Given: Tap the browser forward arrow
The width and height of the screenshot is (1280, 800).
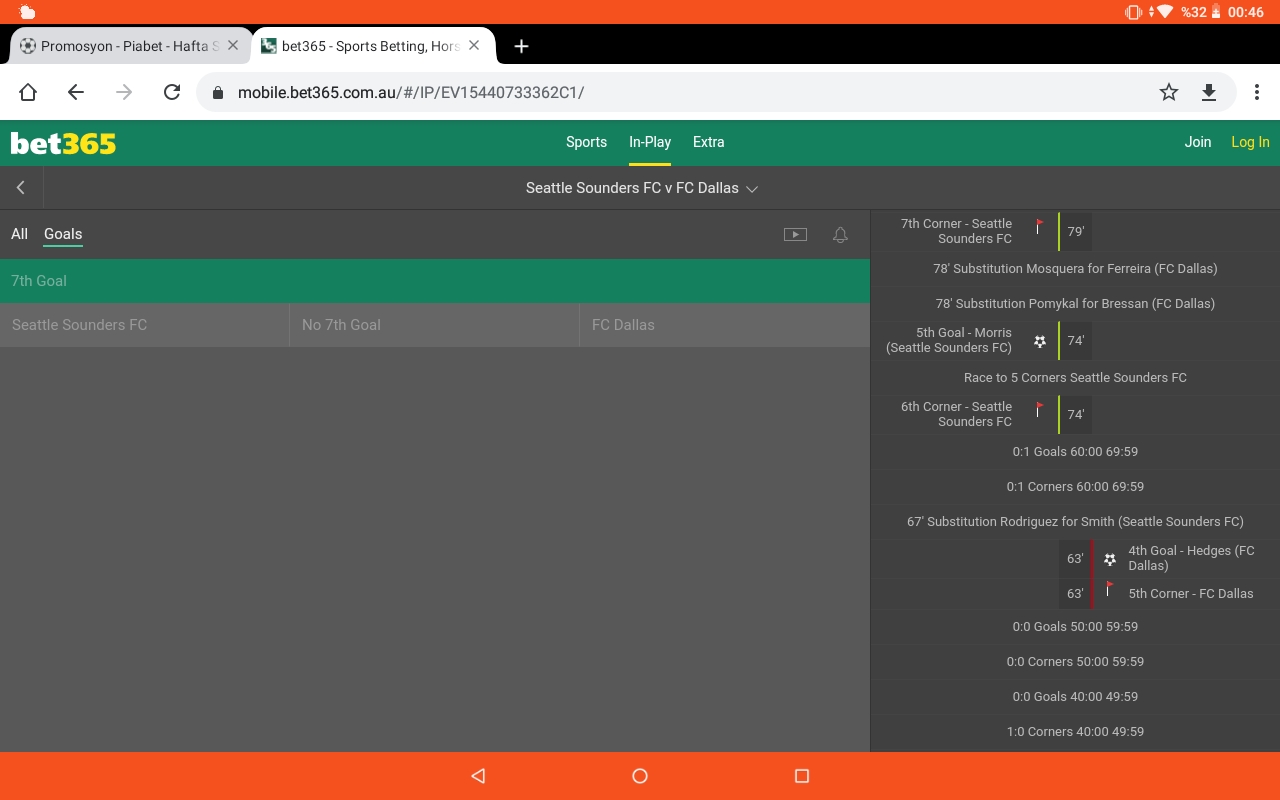Looking at the screenshot, I should click(x=124, y=92).
